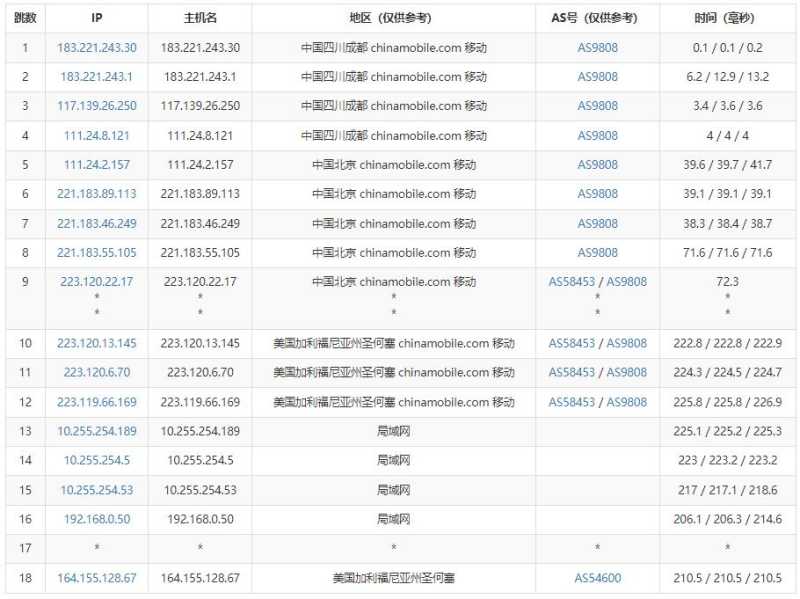This screenshot has width=800, height=599.
Task: Open blue IP link 164.155.128.67
Action: coord(97,578)
